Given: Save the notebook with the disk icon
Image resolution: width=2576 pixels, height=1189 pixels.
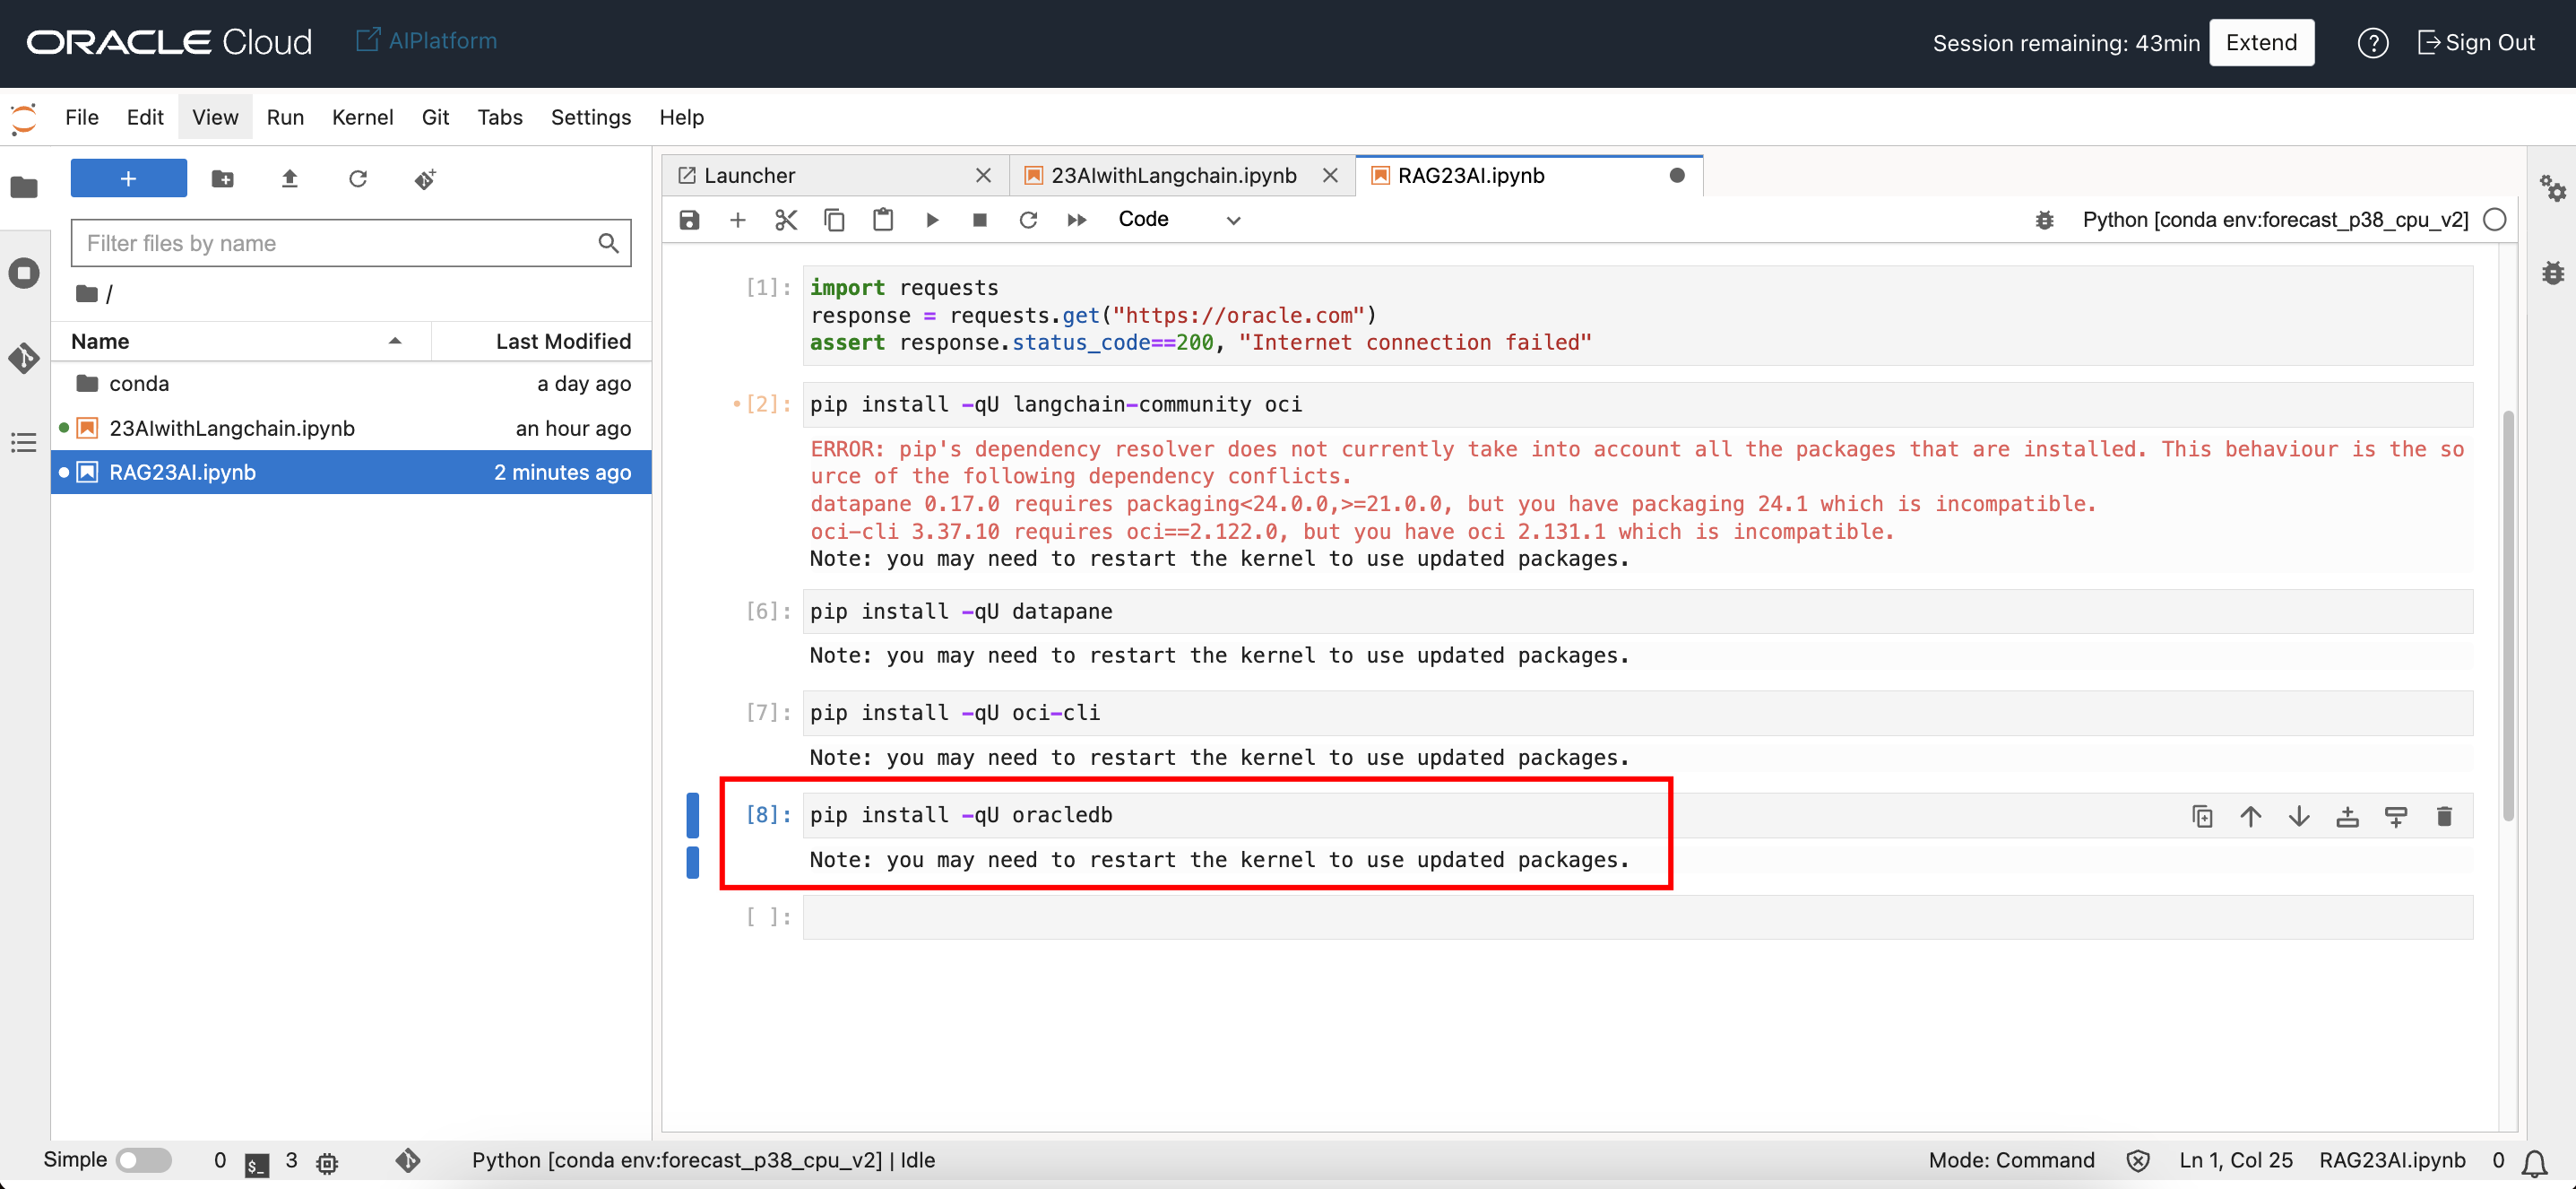Looking at the screenshot, I should click(x=689, y=220).
